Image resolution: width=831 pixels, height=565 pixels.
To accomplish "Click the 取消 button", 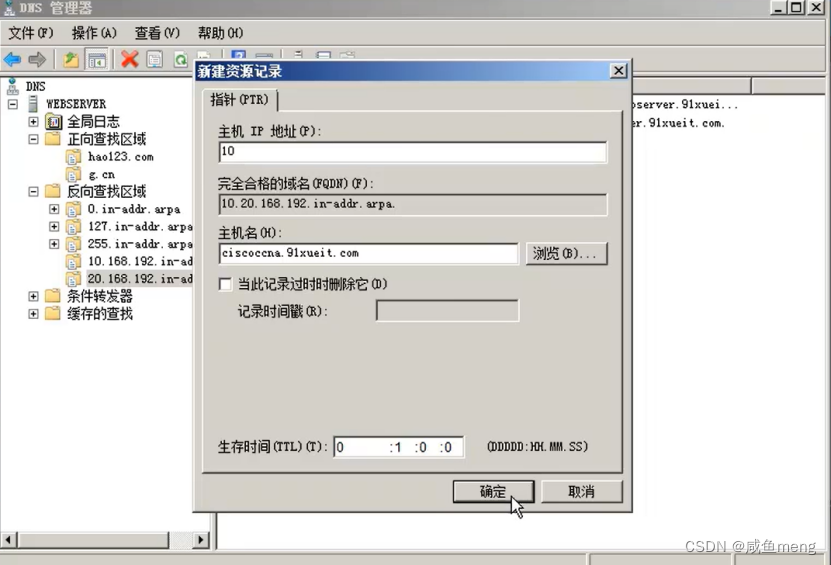I will pyautogui.click(x=581, y=492).
